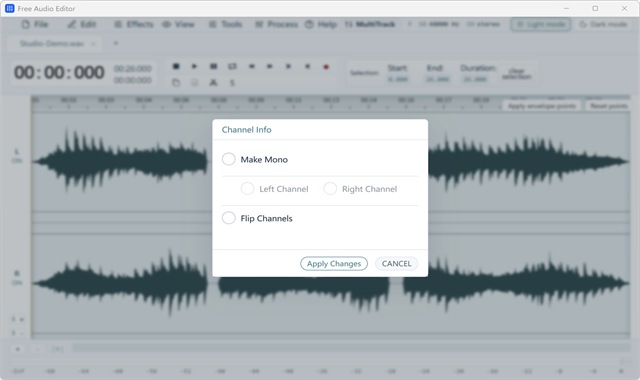
Task: Click the Pause transport button
Action: pyautogui.click(x=213, y=66)
